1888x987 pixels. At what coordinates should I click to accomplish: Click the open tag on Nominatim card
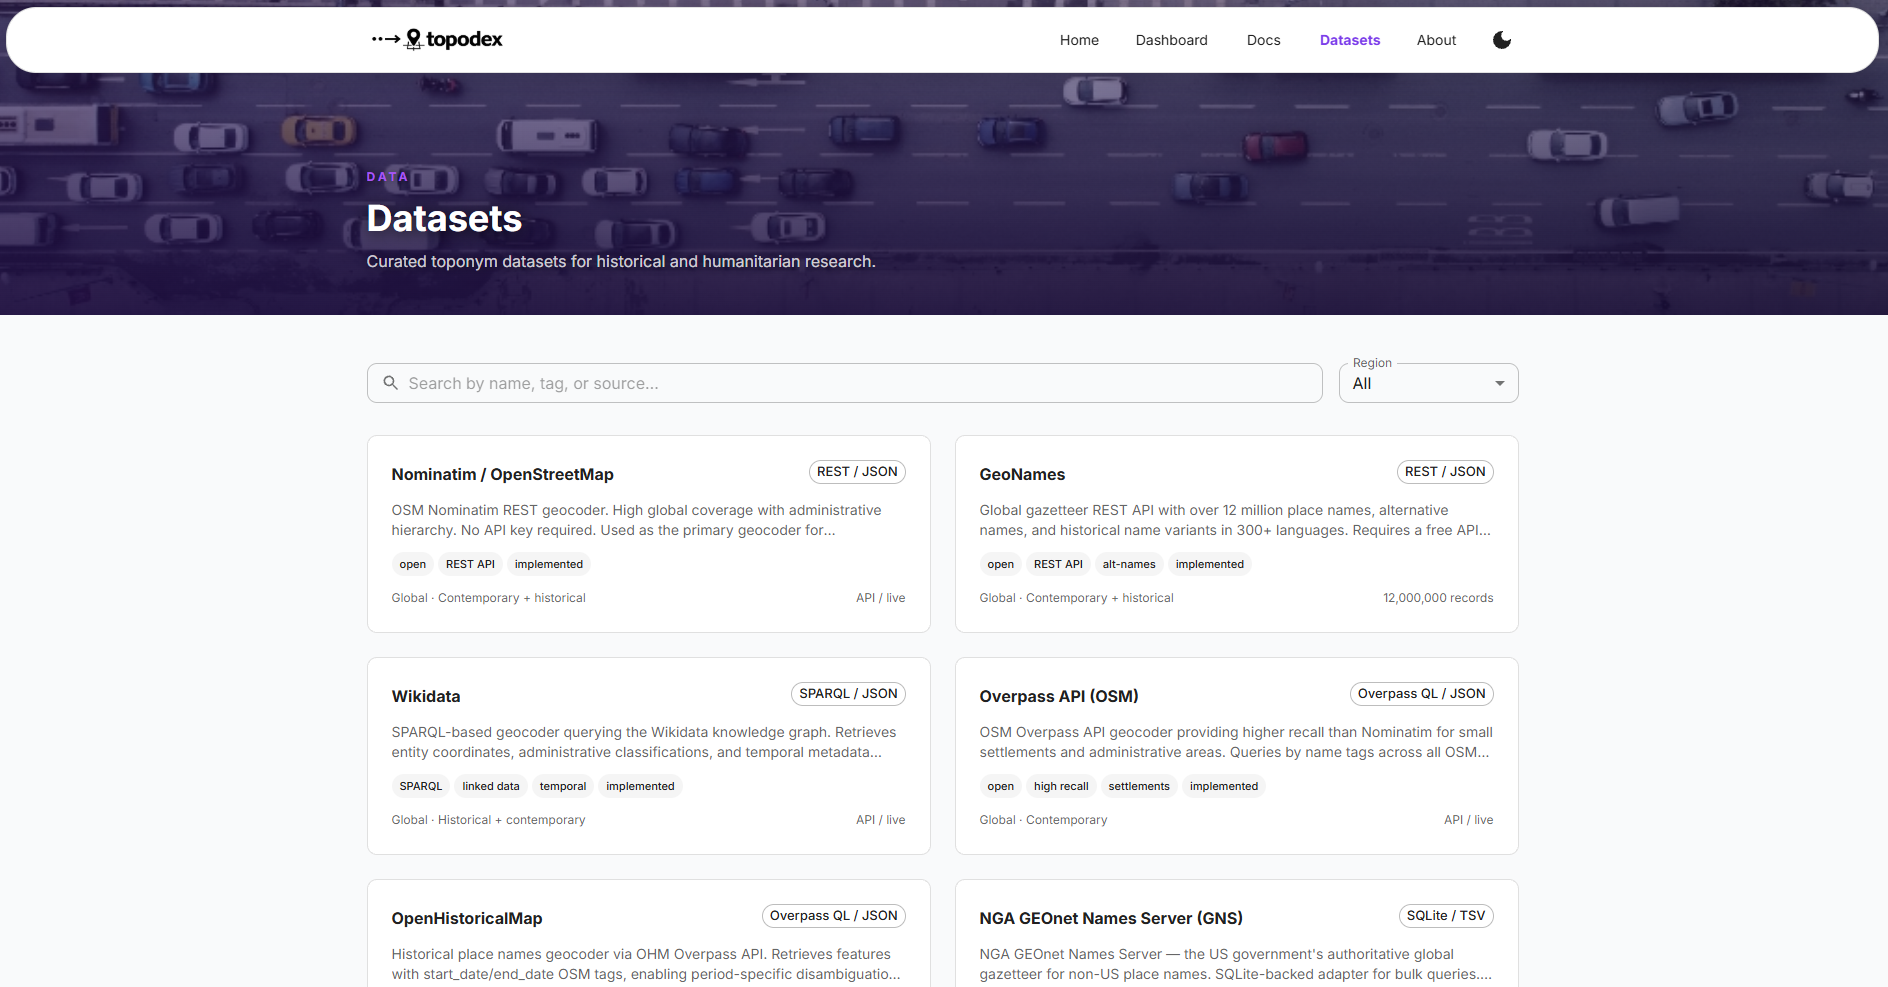point(413,564)
